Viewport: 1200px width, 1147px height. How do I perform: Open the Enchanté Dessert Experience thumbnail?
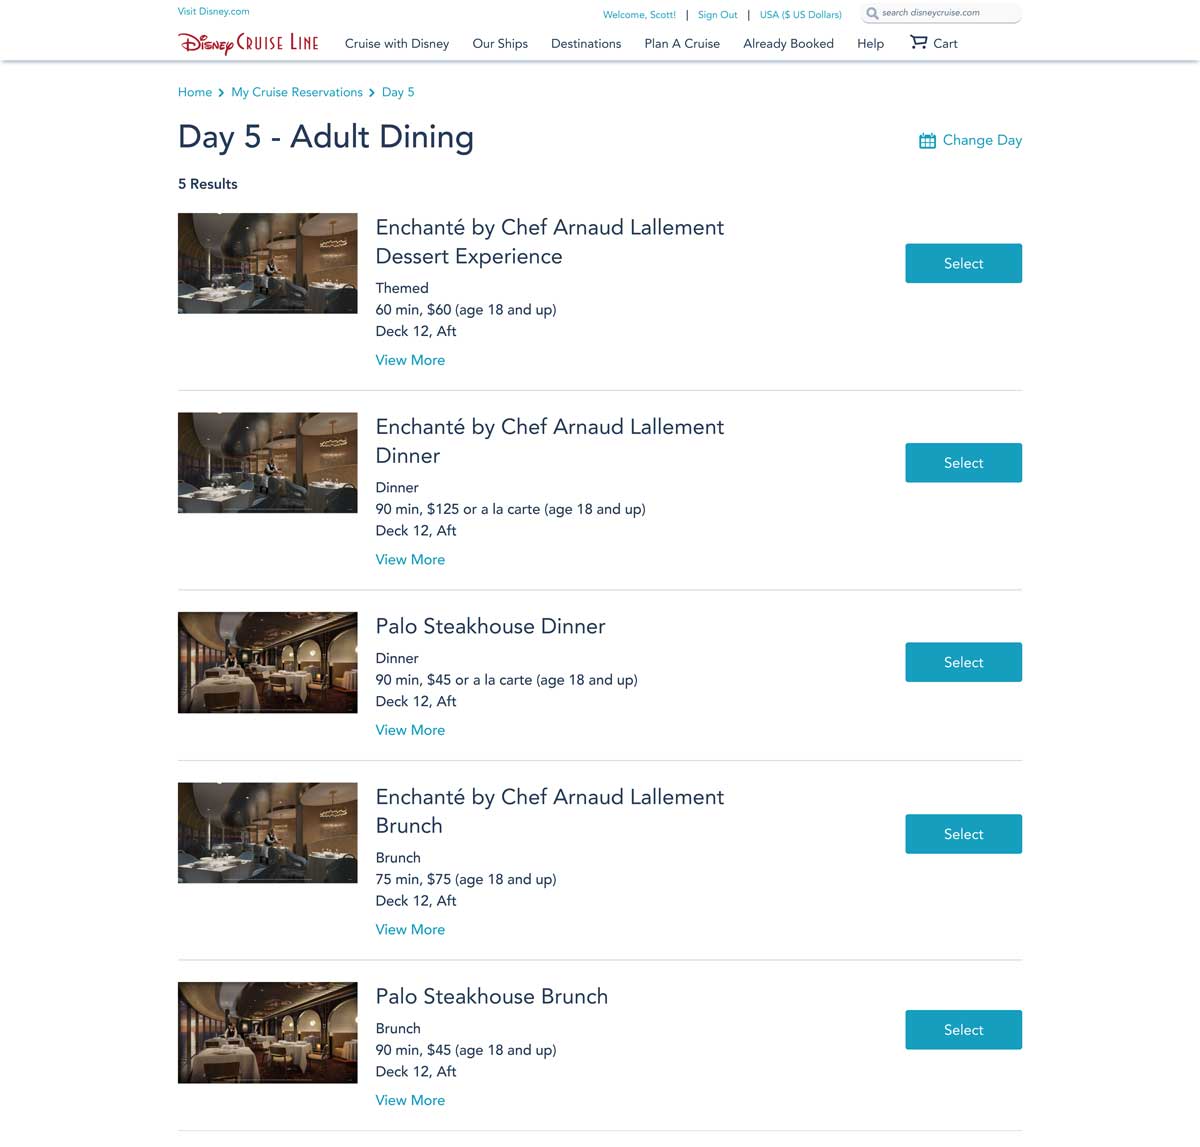267,263
